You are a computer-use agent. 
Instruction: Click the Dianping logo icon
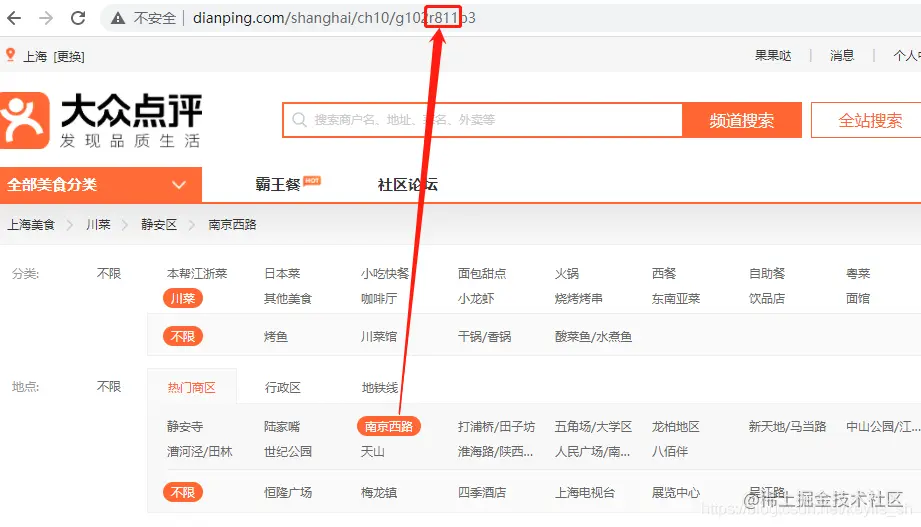(x=23, y=120)
